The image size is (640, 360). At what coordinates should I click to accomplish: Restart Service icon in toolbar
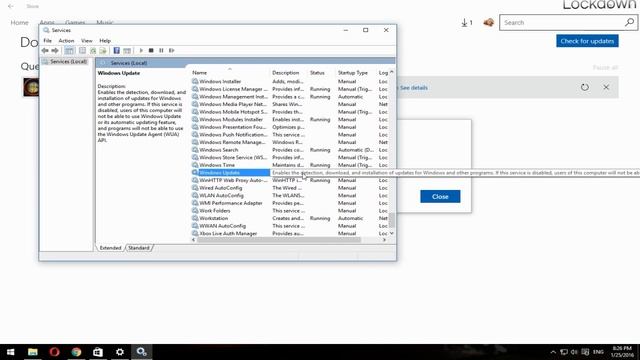pyautogui.click(x=171, y=51)
